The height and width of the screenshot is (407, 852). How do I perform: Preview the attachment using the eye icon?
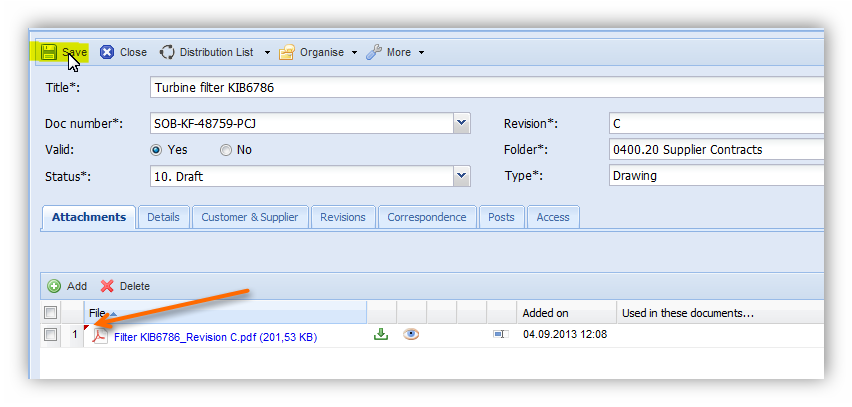(411, 335)
